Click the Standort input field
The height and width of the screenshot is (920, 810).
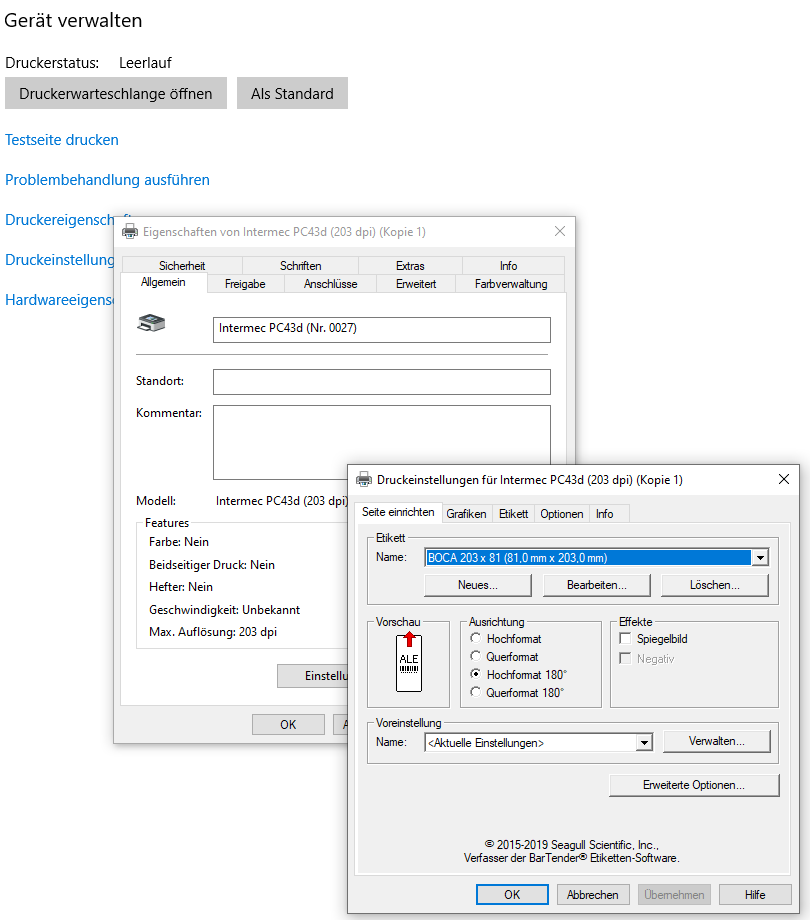click(382, 382)
